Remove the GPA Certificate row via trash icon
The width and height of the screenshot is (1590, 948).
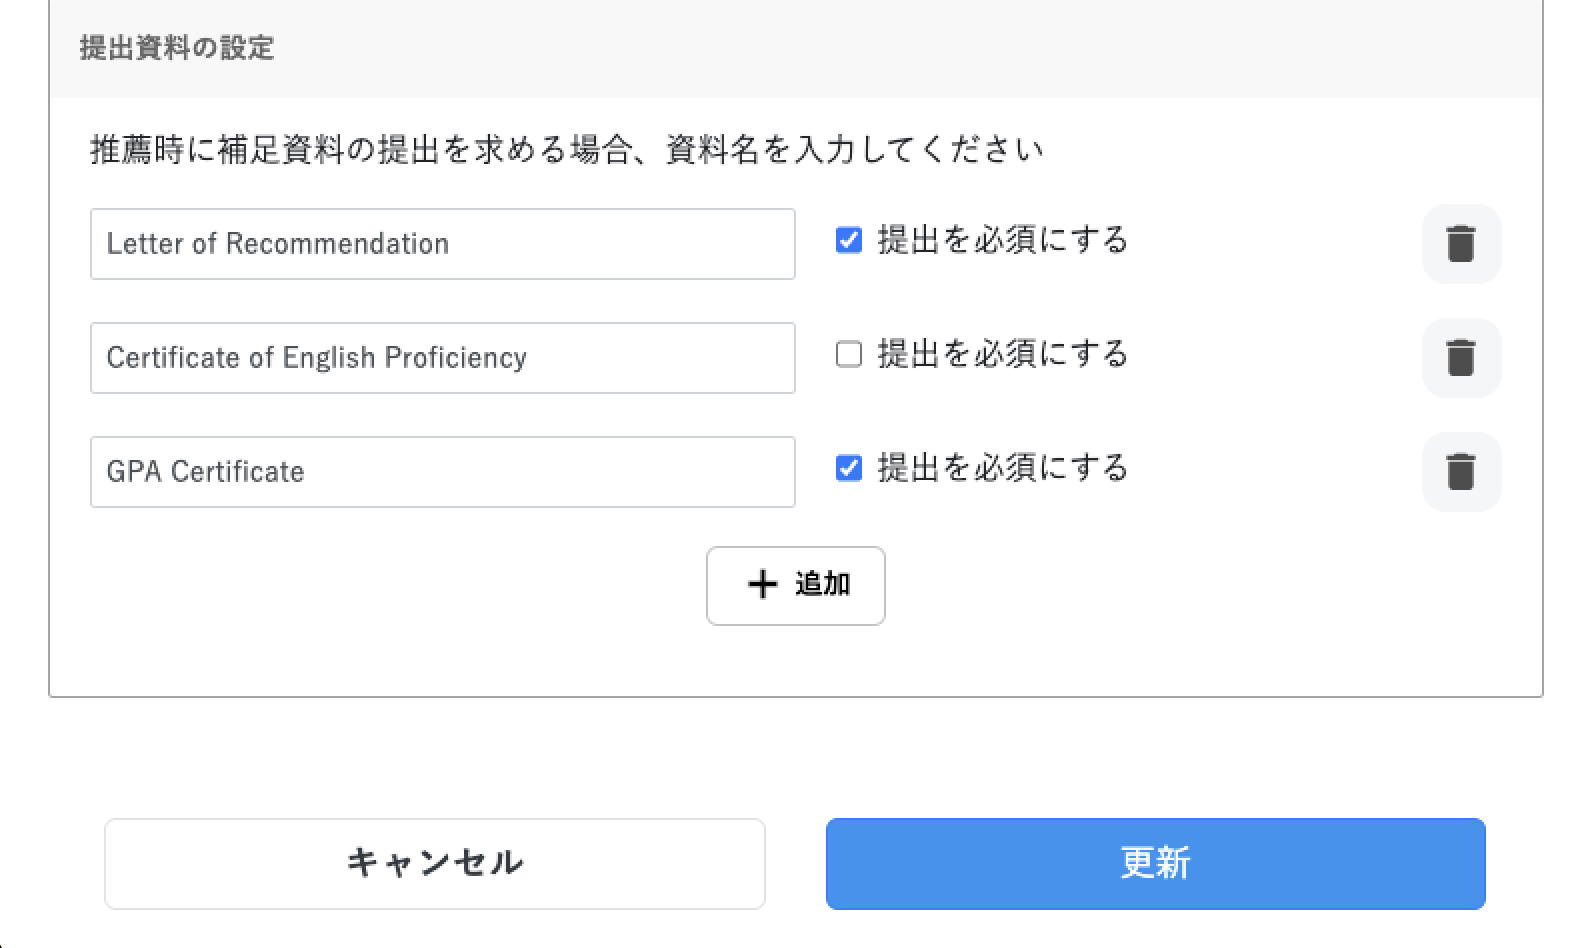pos(1461,472)
